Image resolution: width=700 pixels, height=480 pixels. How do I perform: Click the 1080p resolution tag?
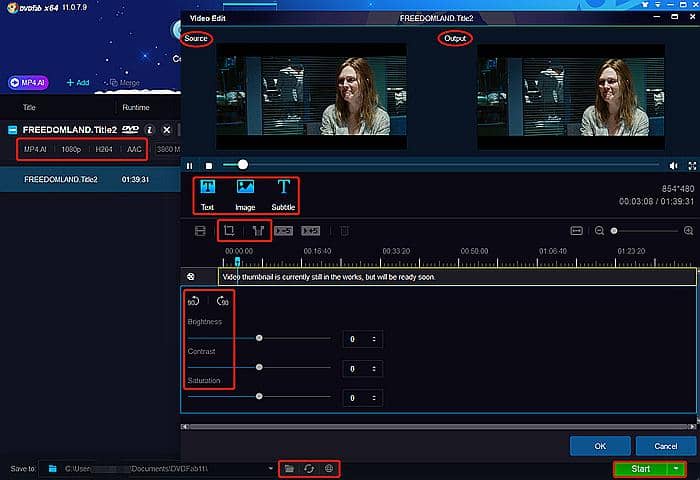click(71, 150)
